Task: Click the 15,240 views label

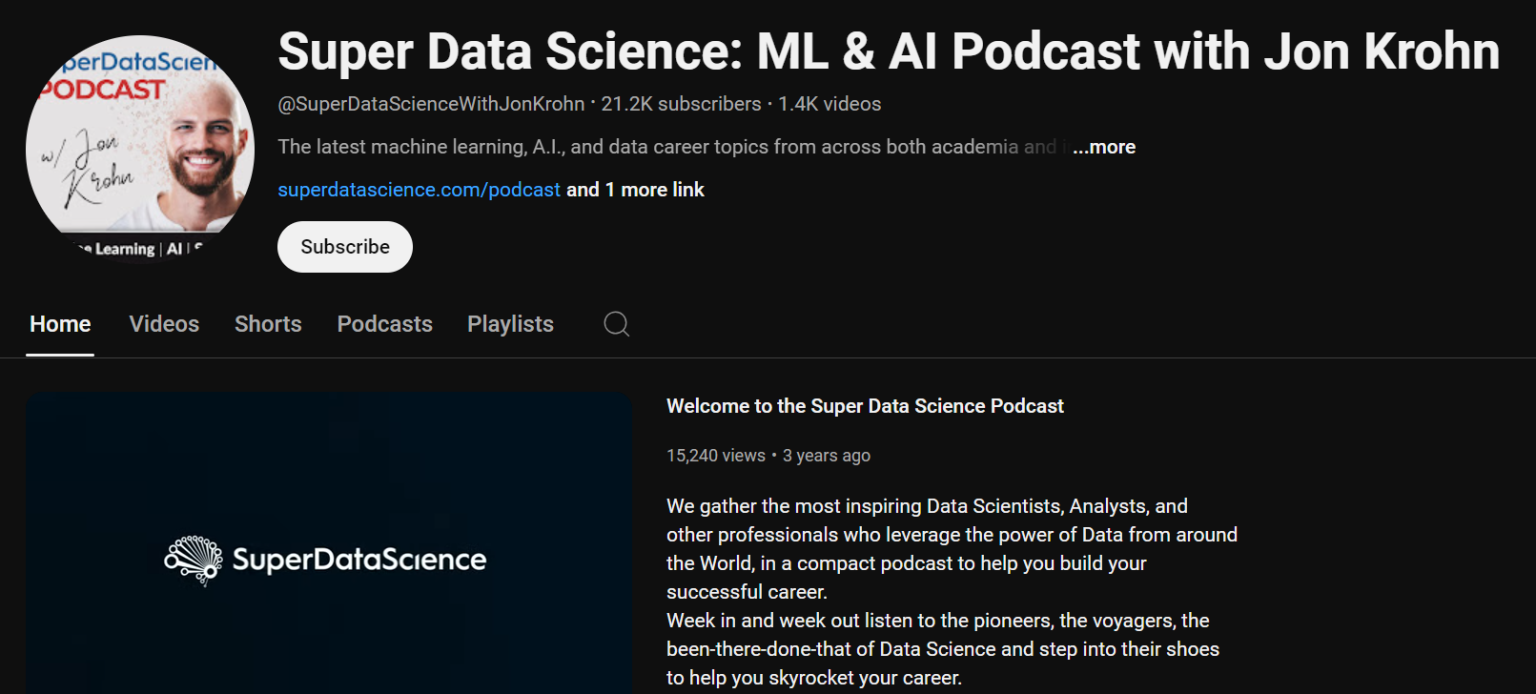Action: [715, 455]
